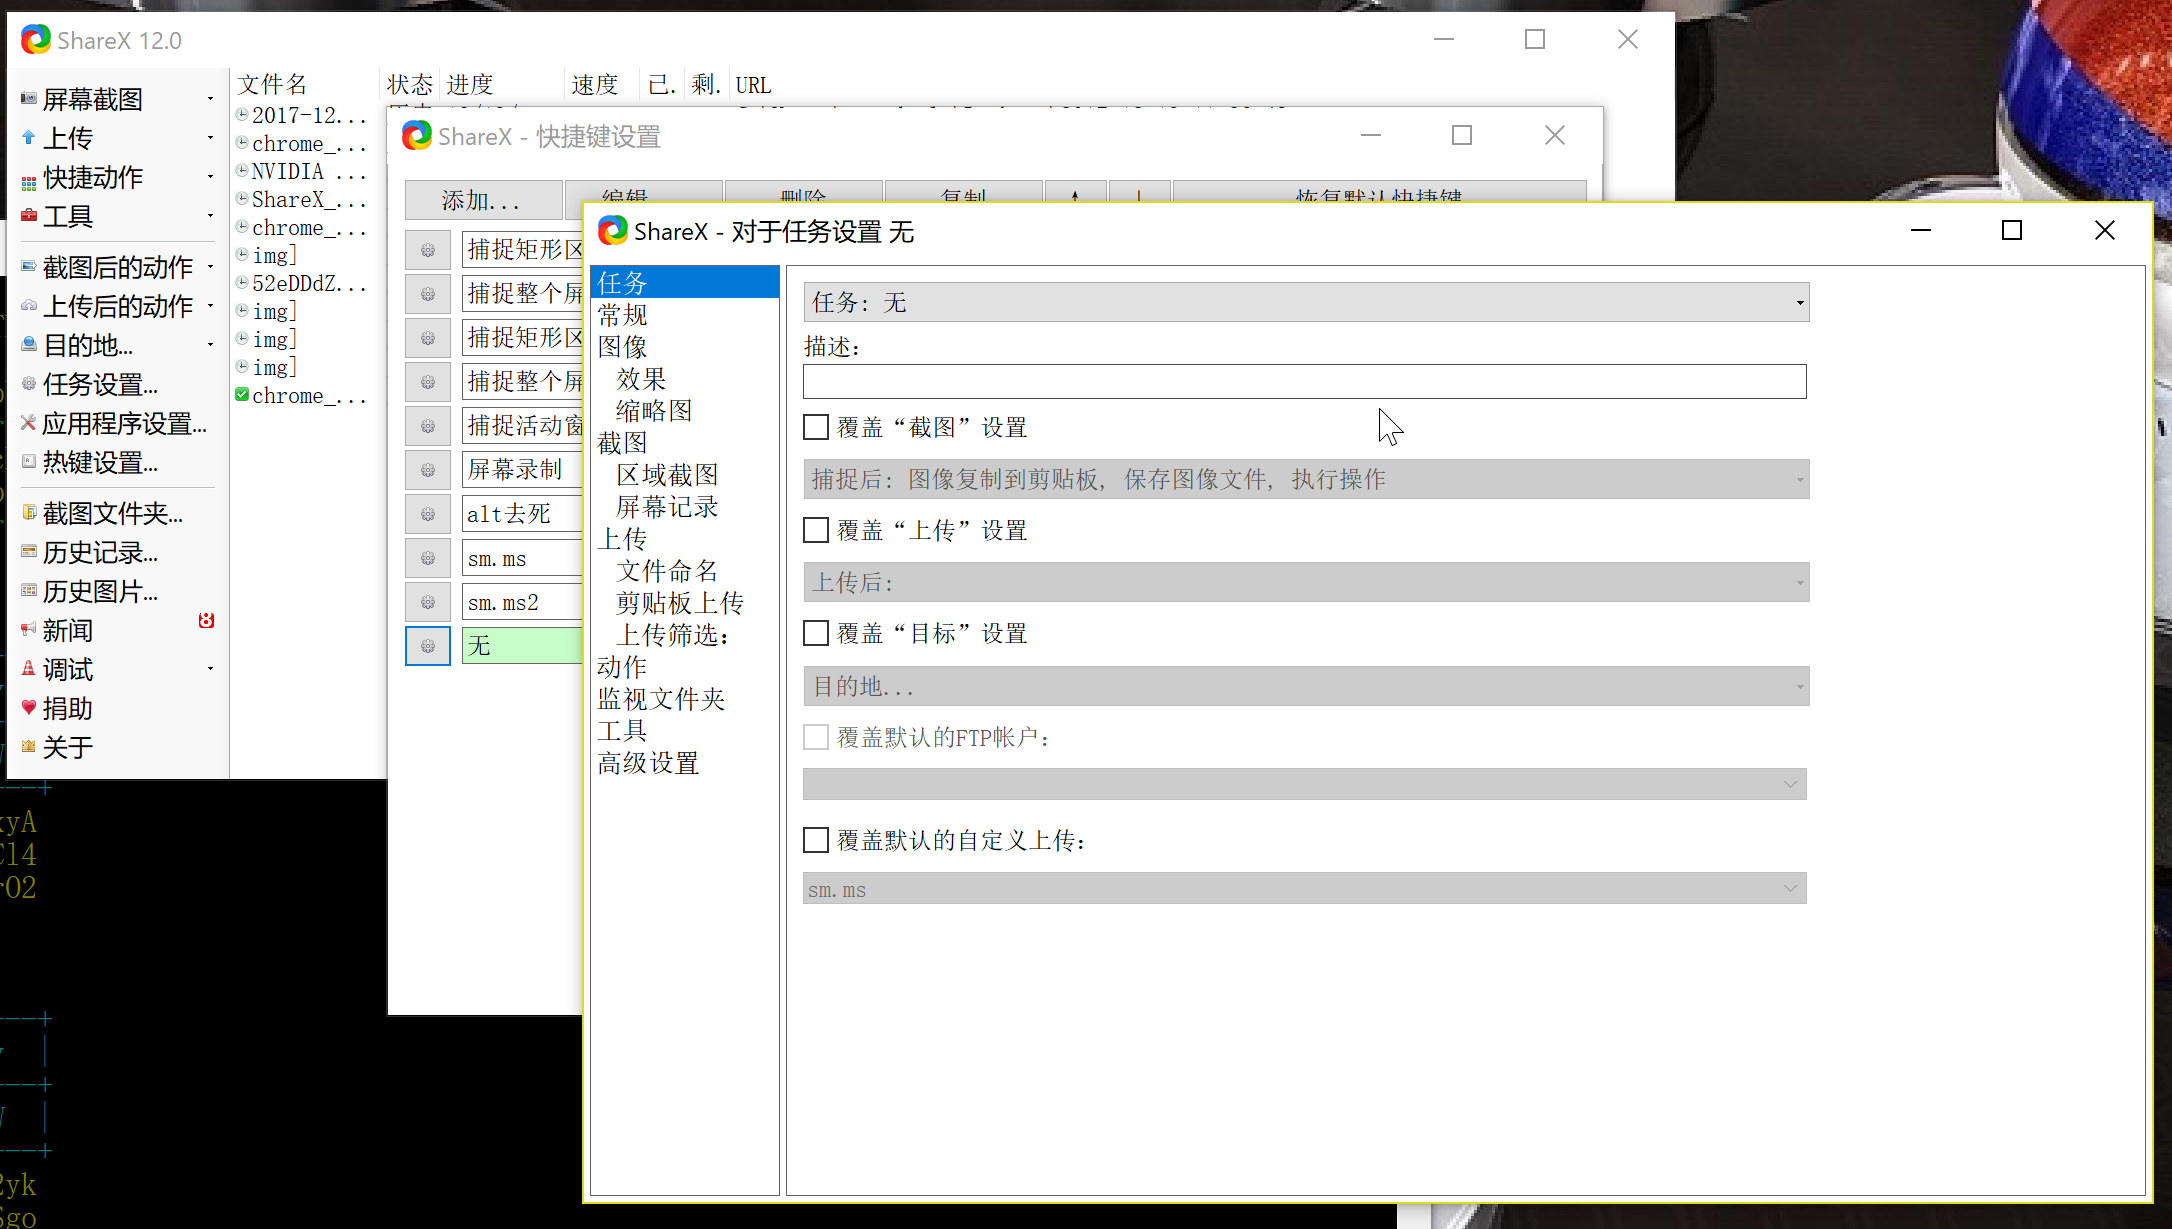Viewport: 2172px width, 1229px height.
Task: Click the 上传 upload arrow icon
Action: tap(29, 138)
